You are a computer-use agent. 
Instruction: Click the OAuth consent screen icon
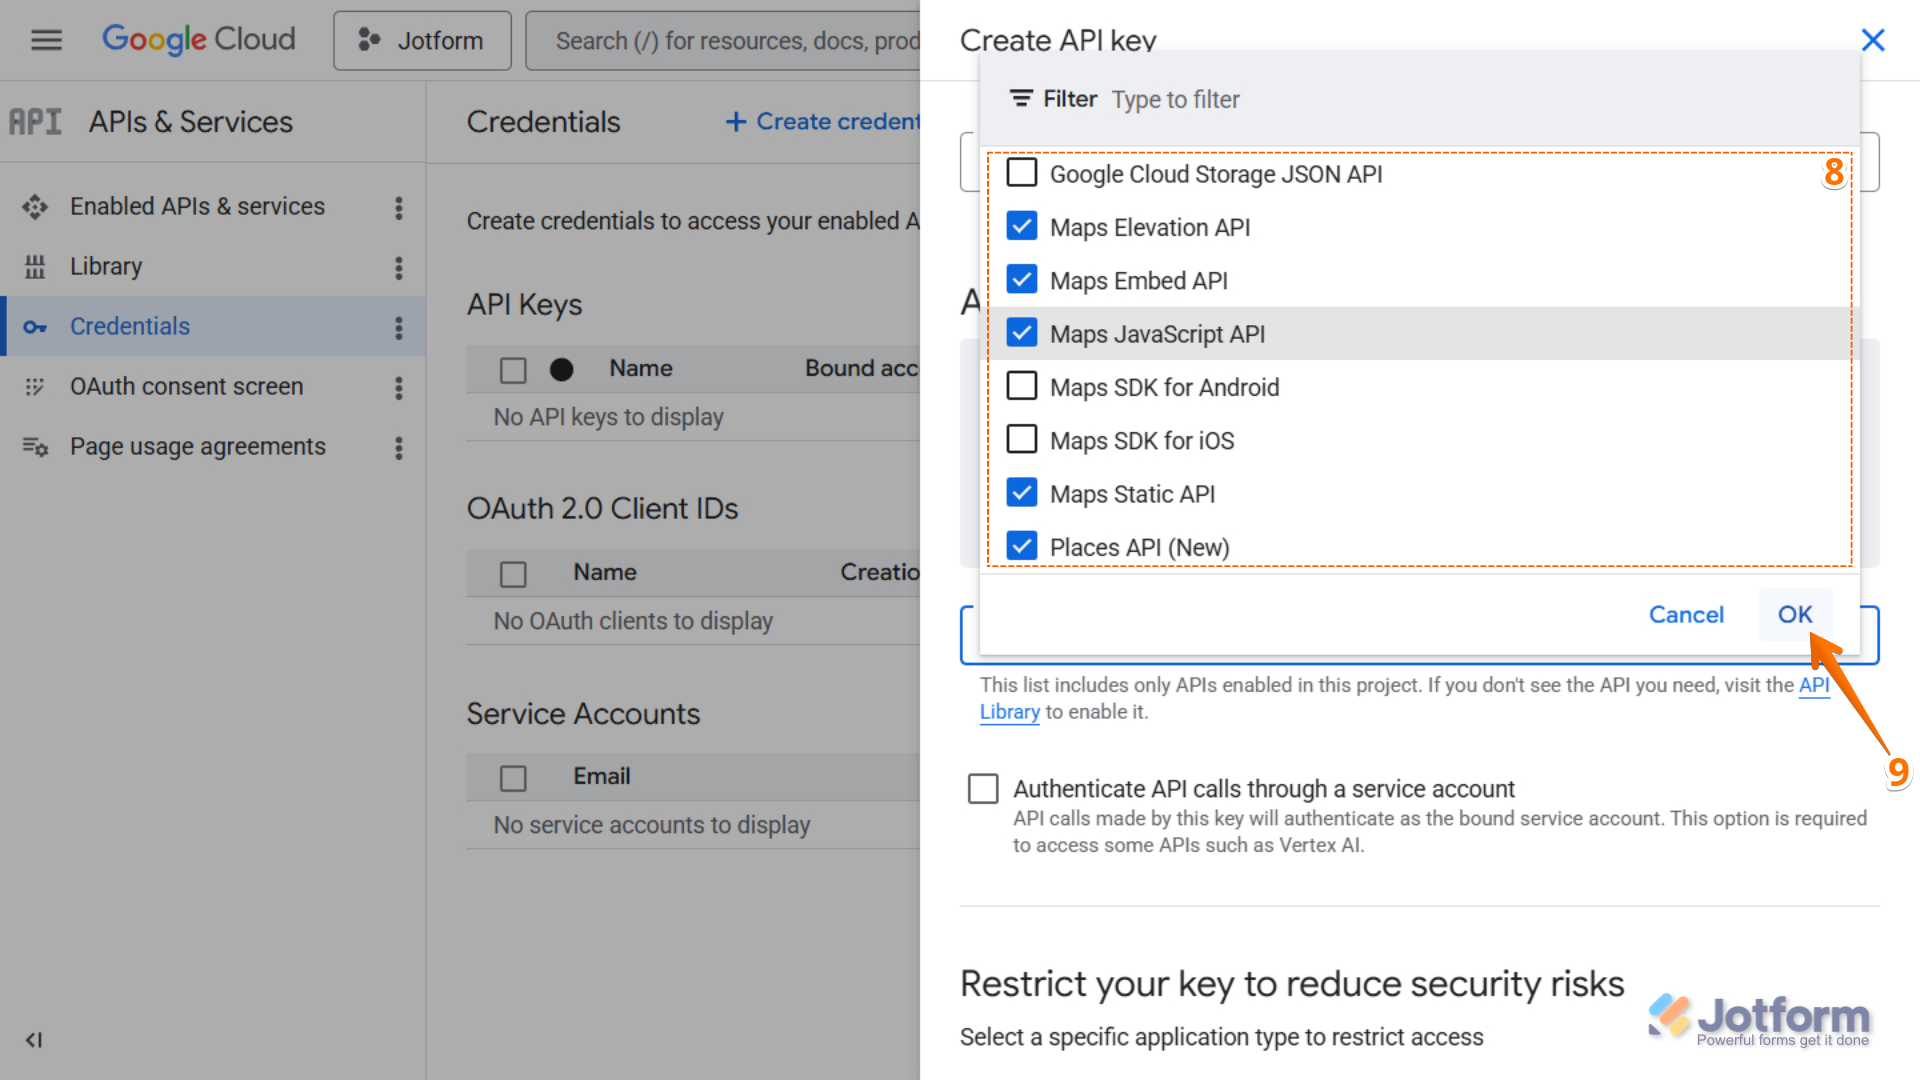[36, 386]
